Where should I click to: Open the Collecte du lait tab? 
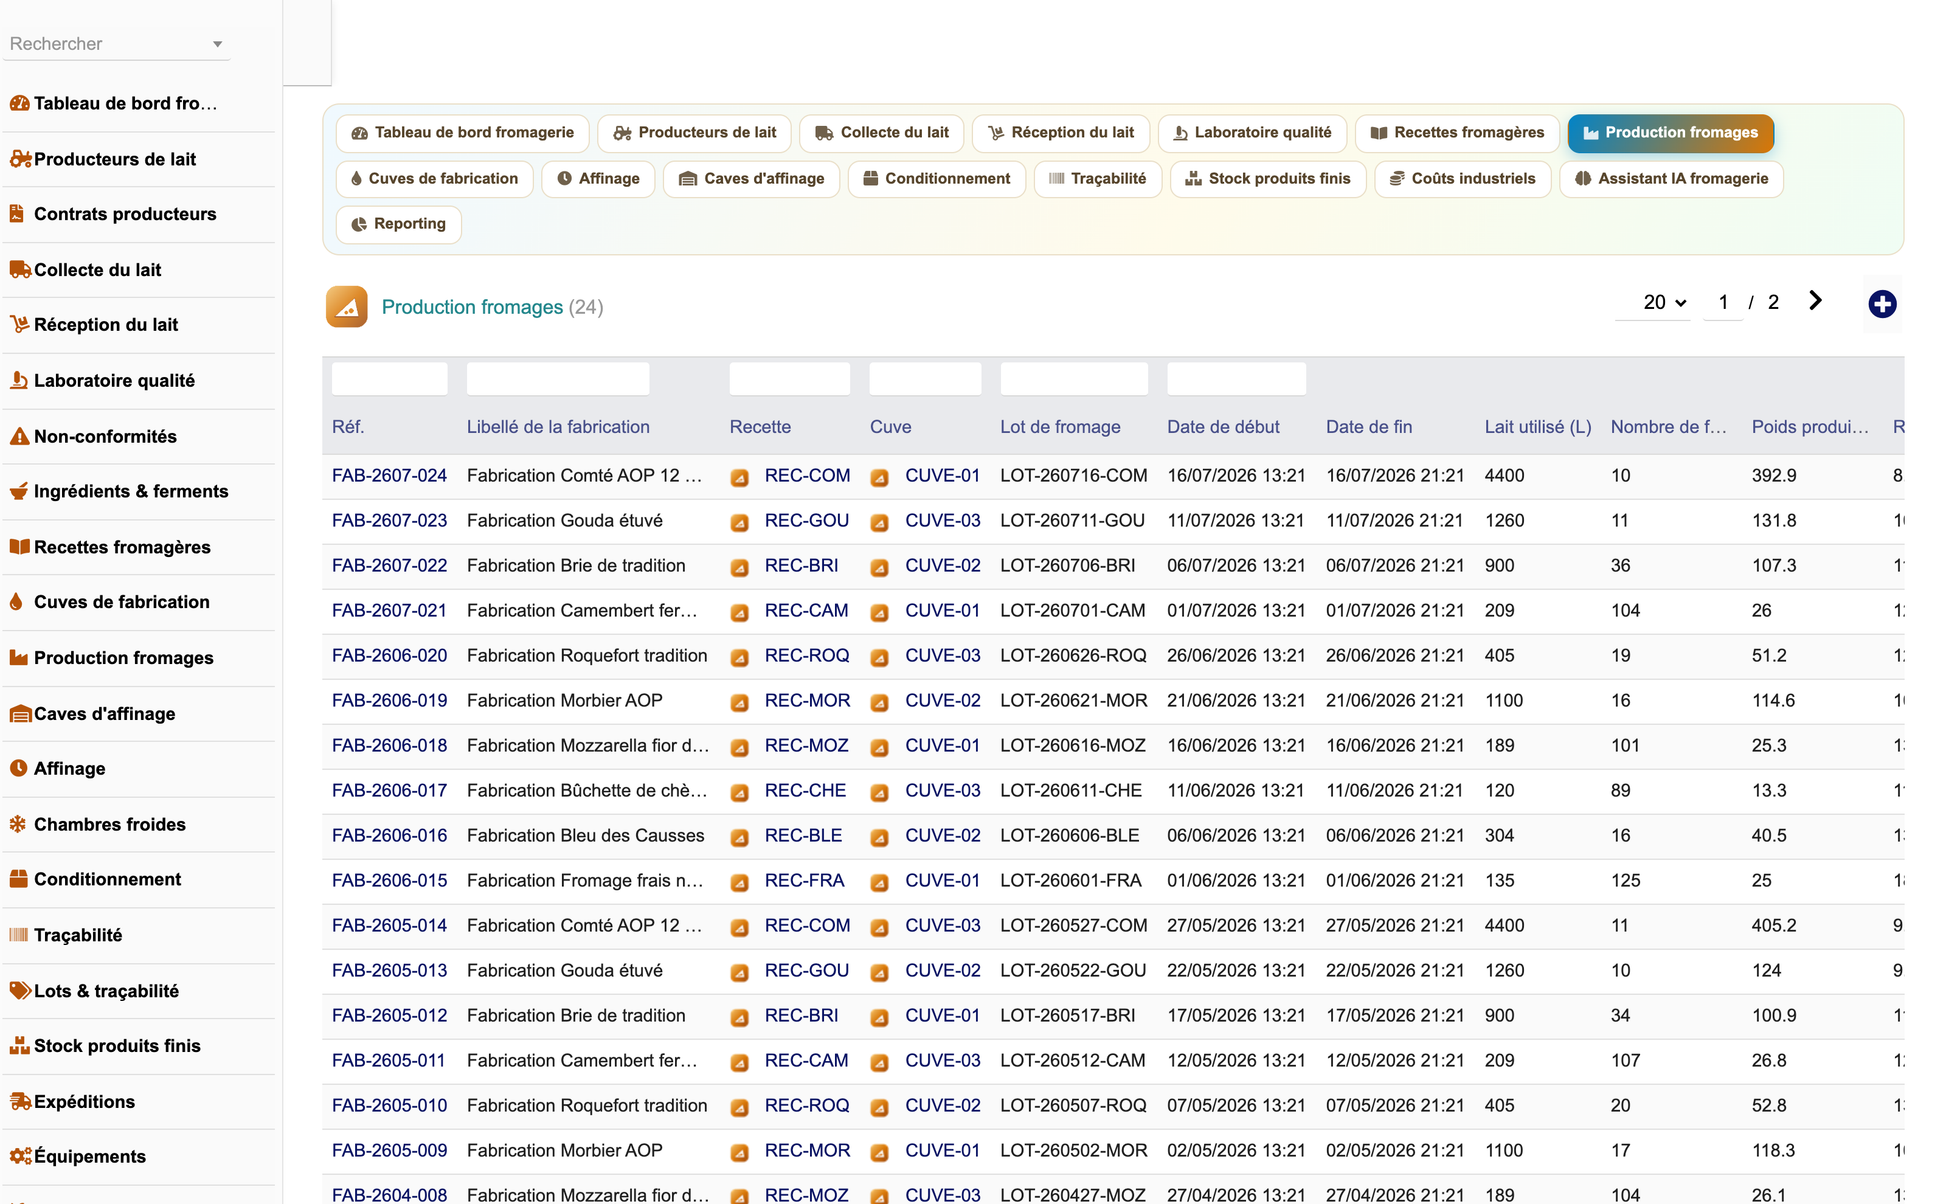[x=882, y=133]
